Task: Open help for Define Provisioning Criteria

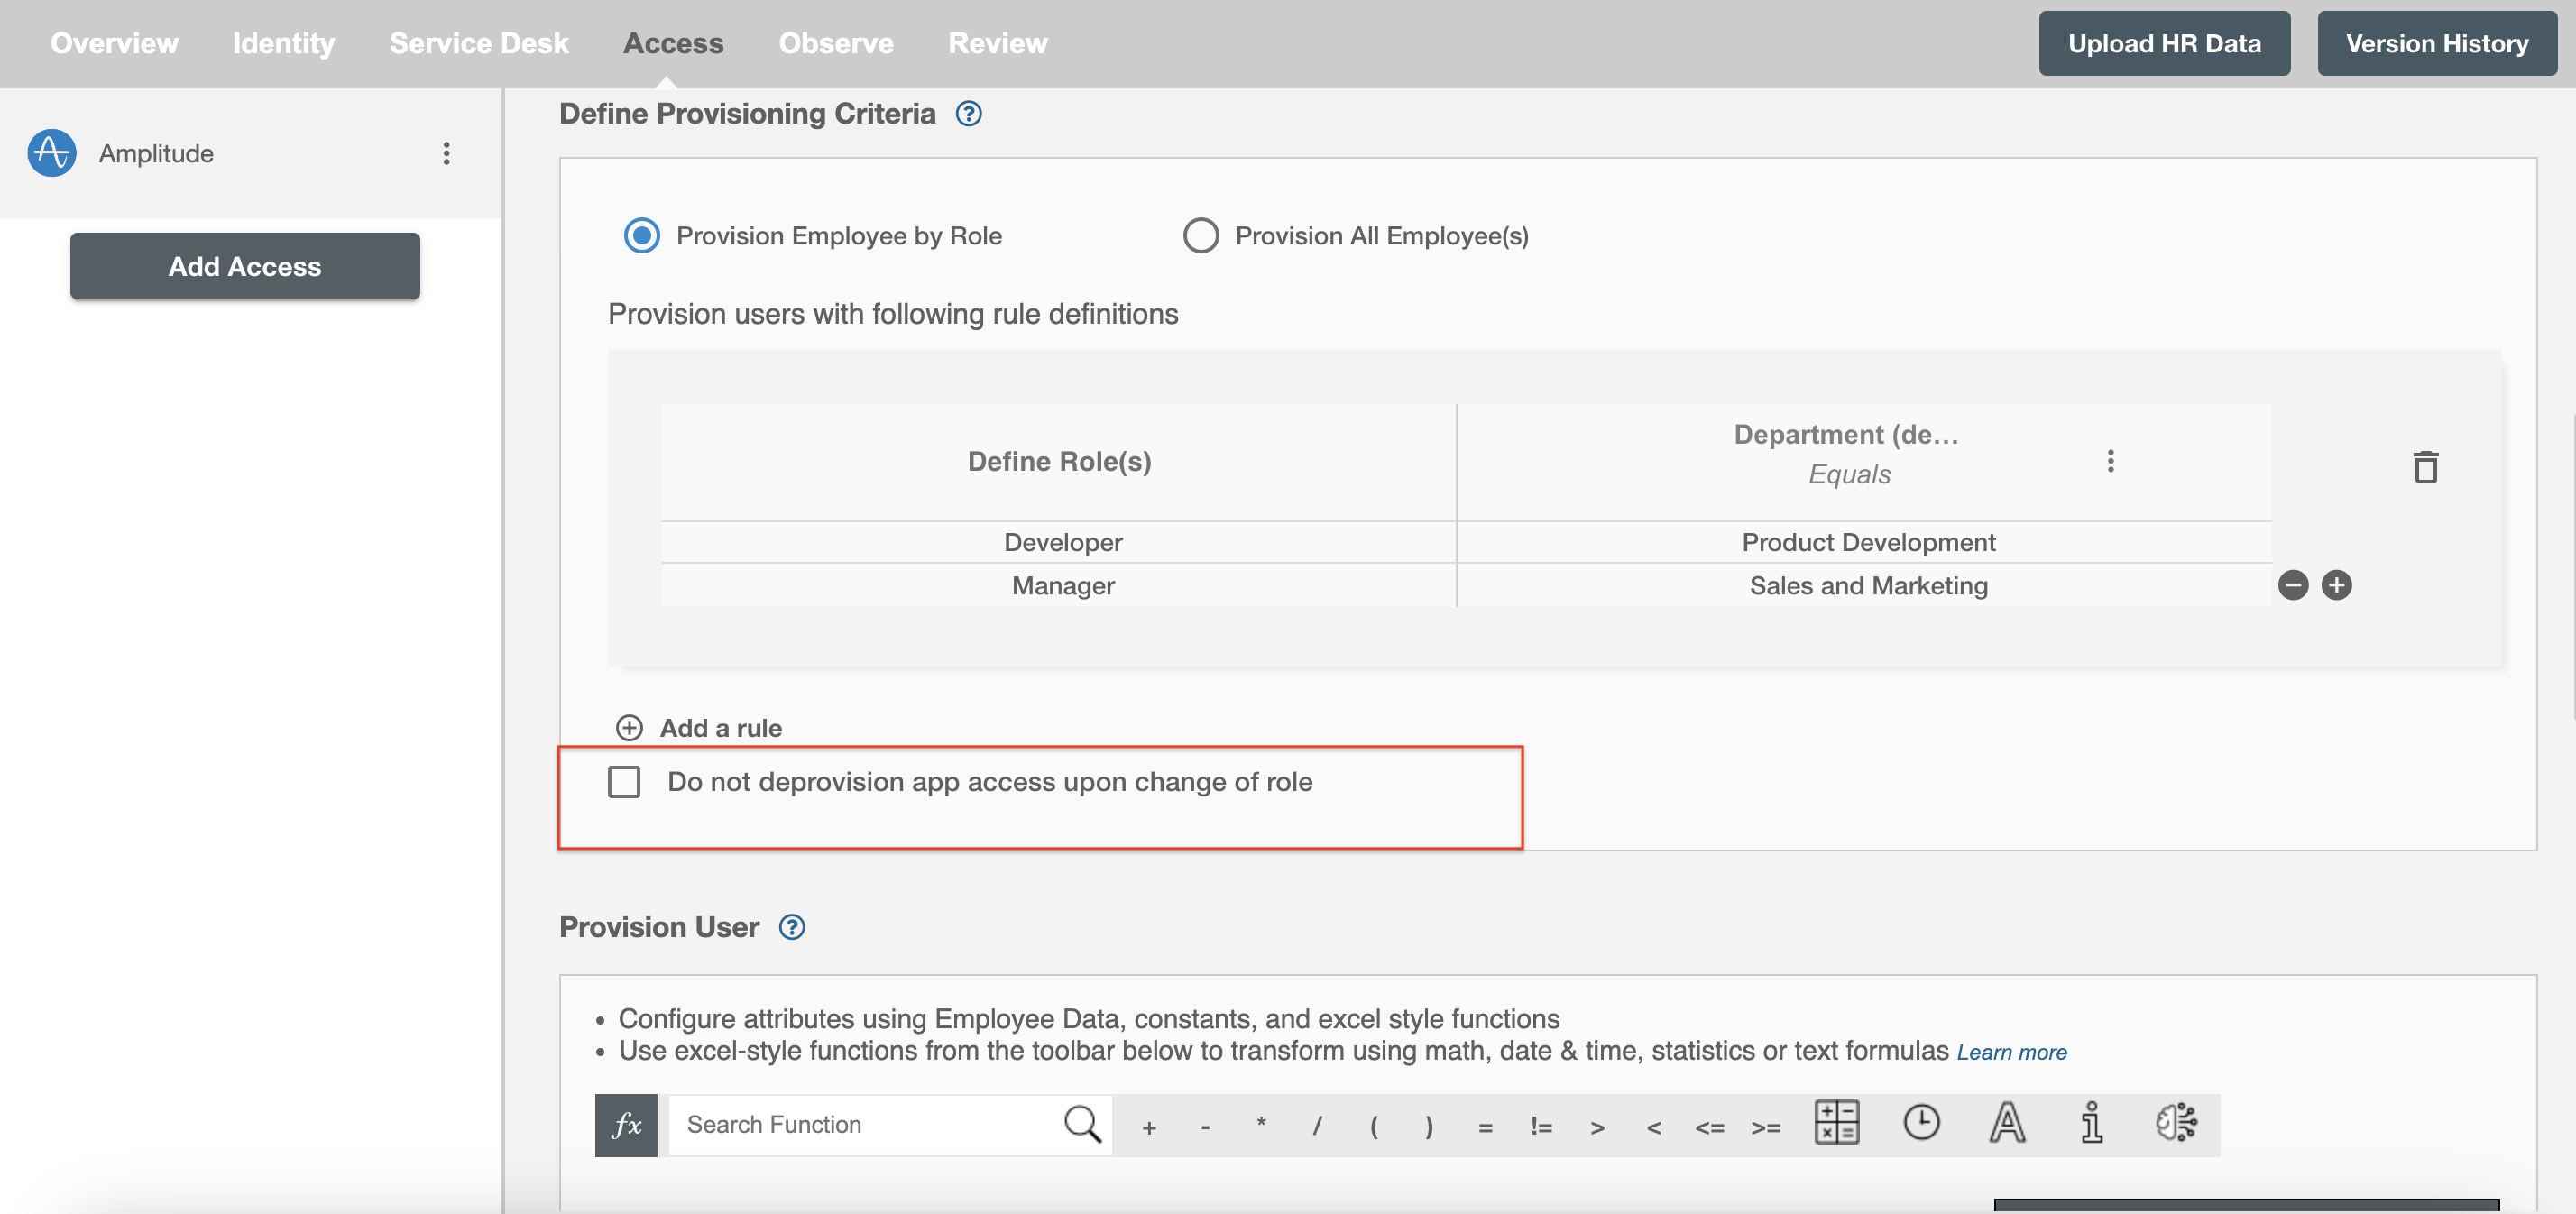Action: 968,114
